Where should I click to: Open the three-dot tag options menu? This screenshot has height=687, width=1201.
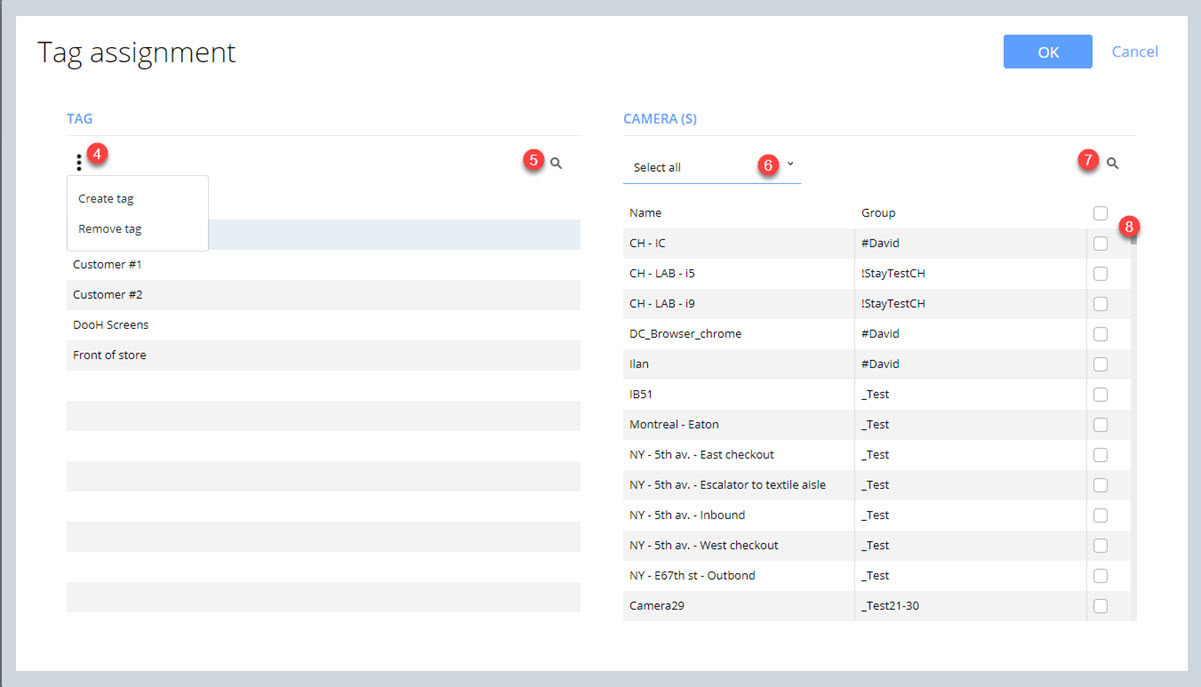(79, 163)
